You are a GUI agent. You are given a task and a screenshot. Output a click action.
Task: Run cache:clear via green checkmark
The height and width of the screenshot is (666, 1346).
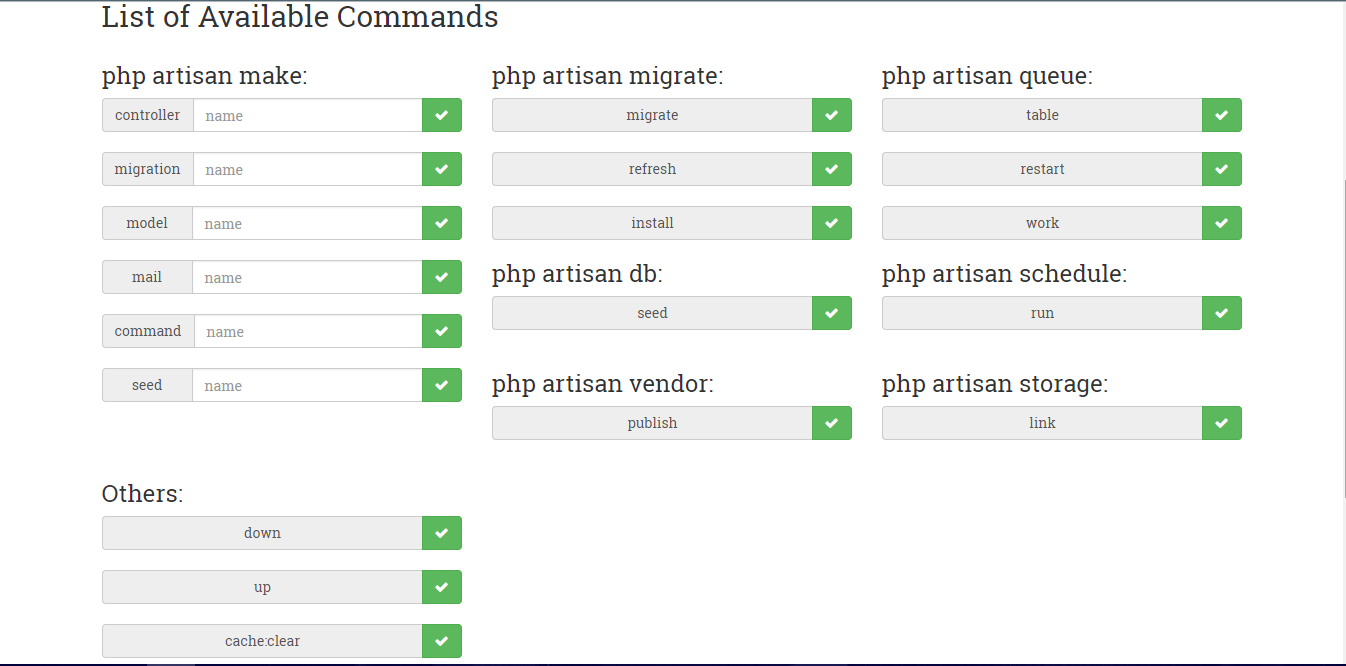pos(441,641)
